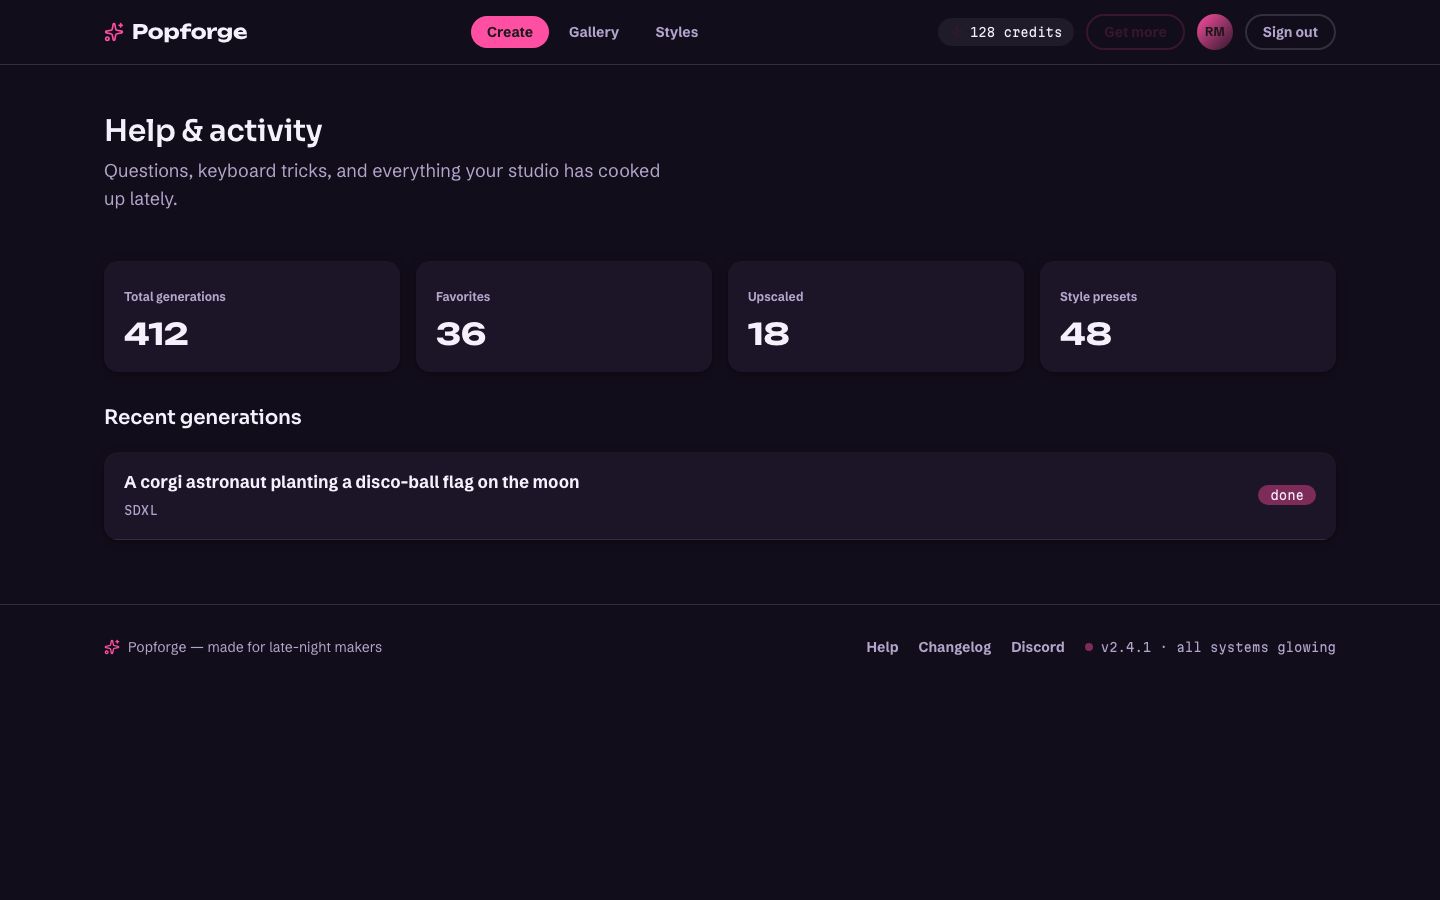Open the RM user avatar
Screen dimensions: 1440x900
point(1215,32)
